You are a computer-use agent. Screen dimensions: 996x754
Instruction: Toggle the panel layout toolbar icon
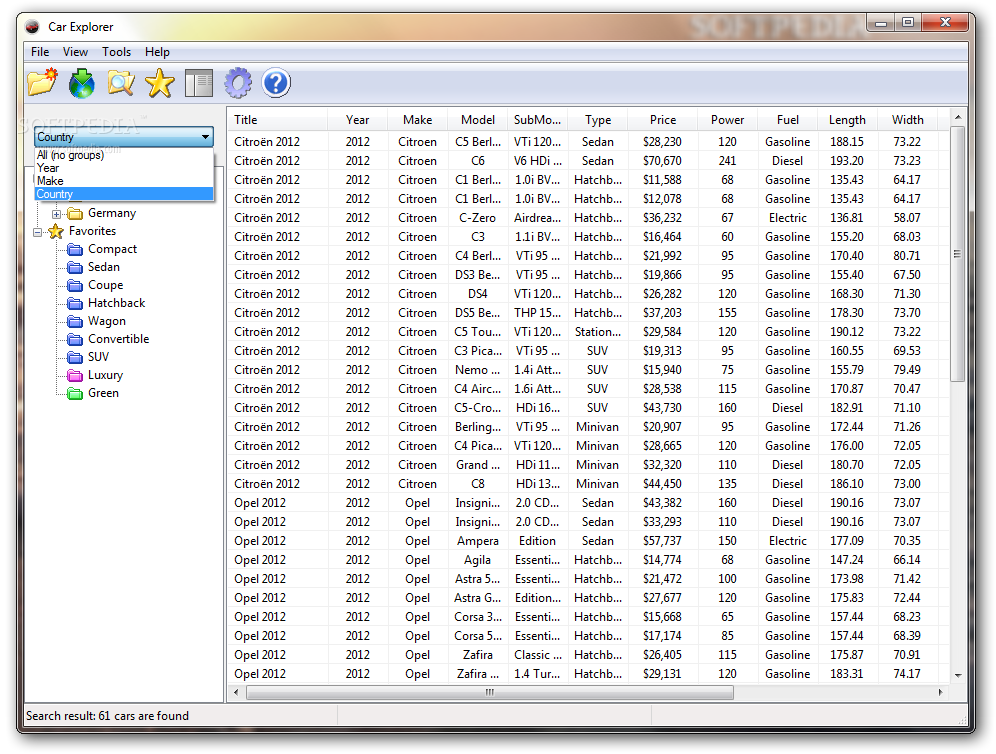click(x=199, y=83)
